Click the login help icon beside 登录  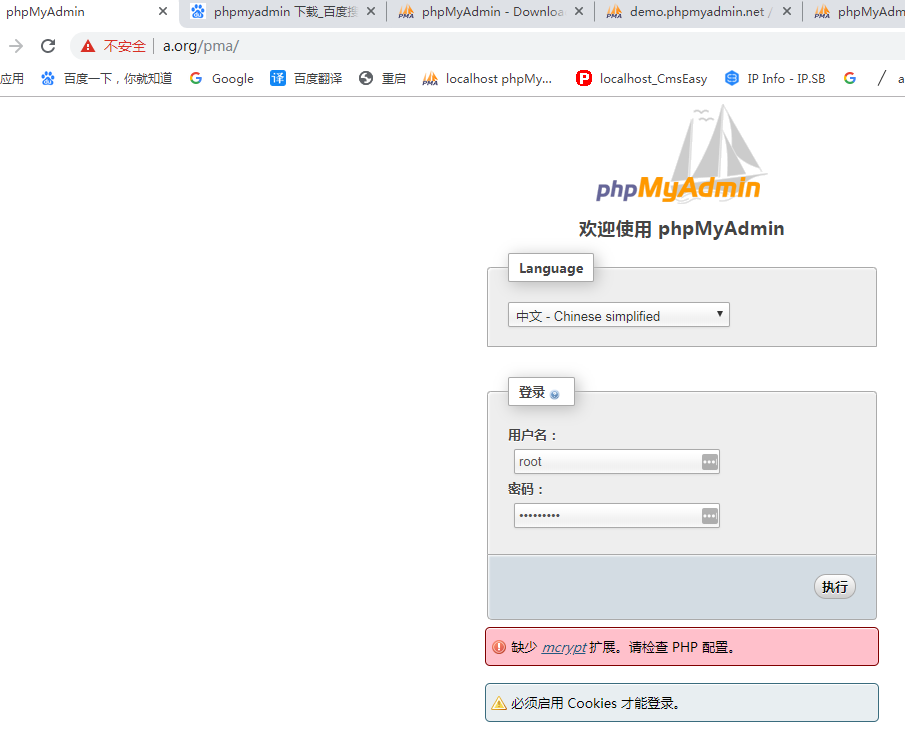[x=555, y=395]
